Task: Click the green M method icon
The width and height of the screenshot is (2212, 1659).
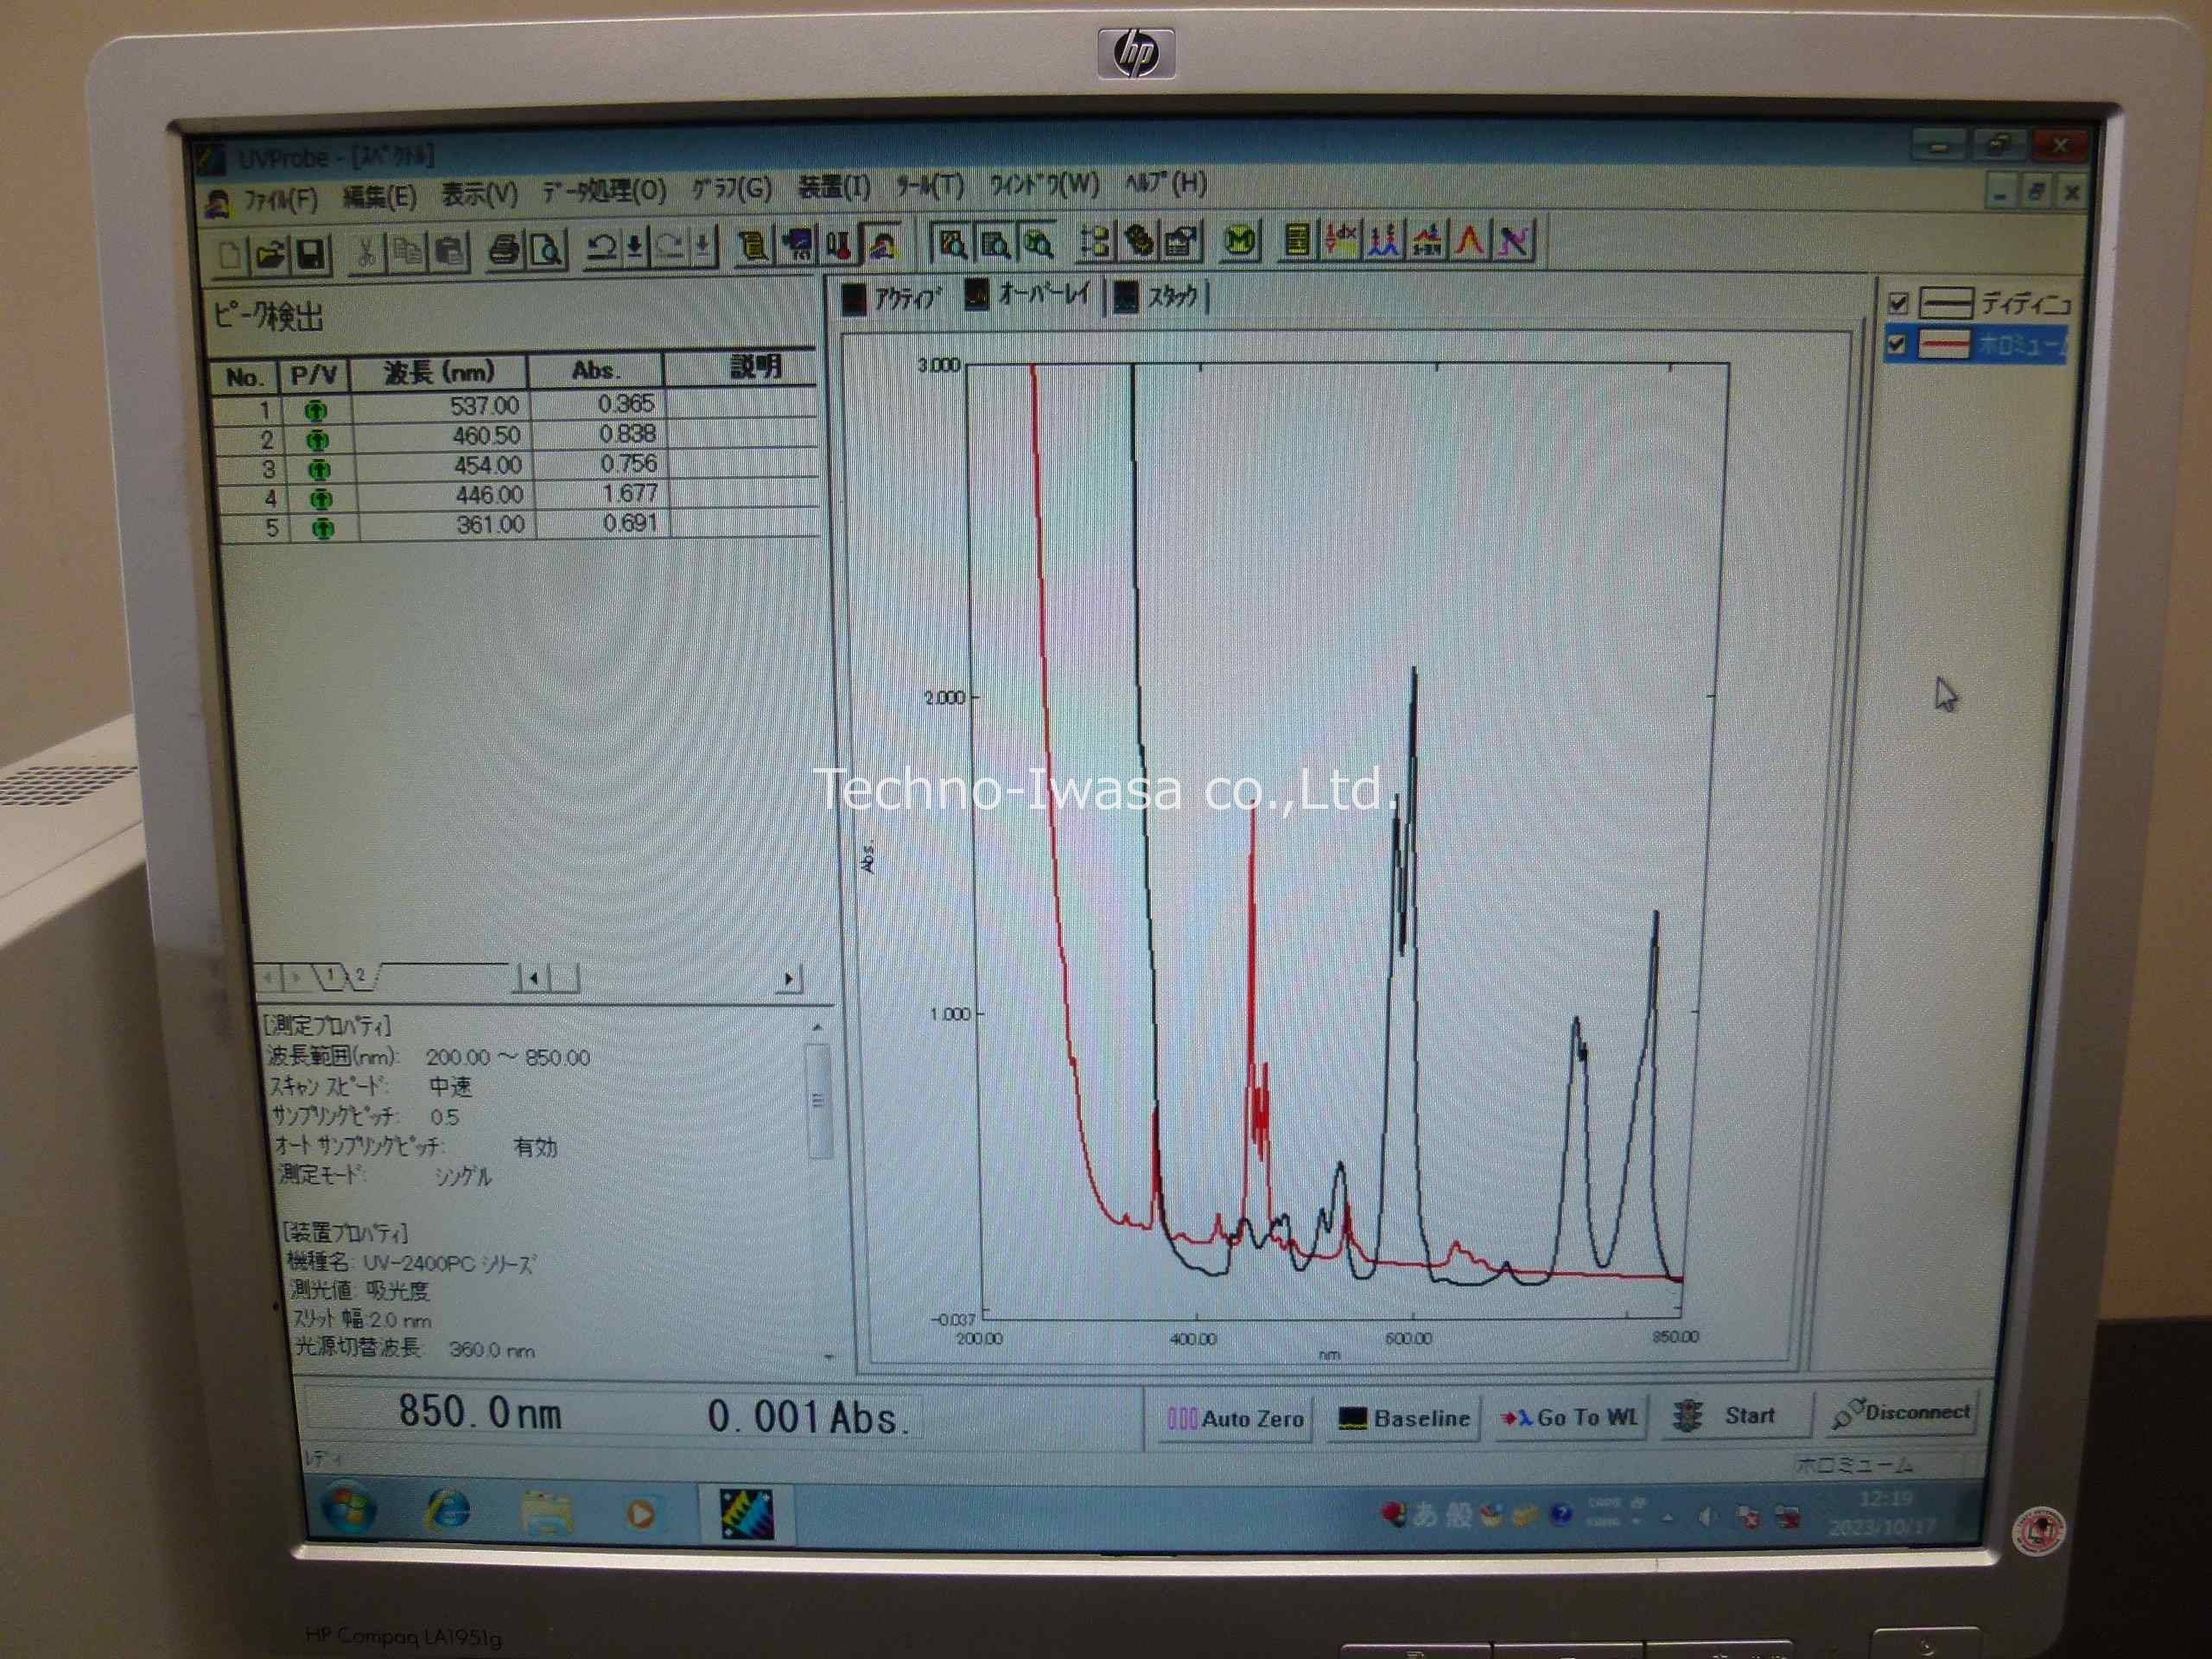Action: [1240, 241]
